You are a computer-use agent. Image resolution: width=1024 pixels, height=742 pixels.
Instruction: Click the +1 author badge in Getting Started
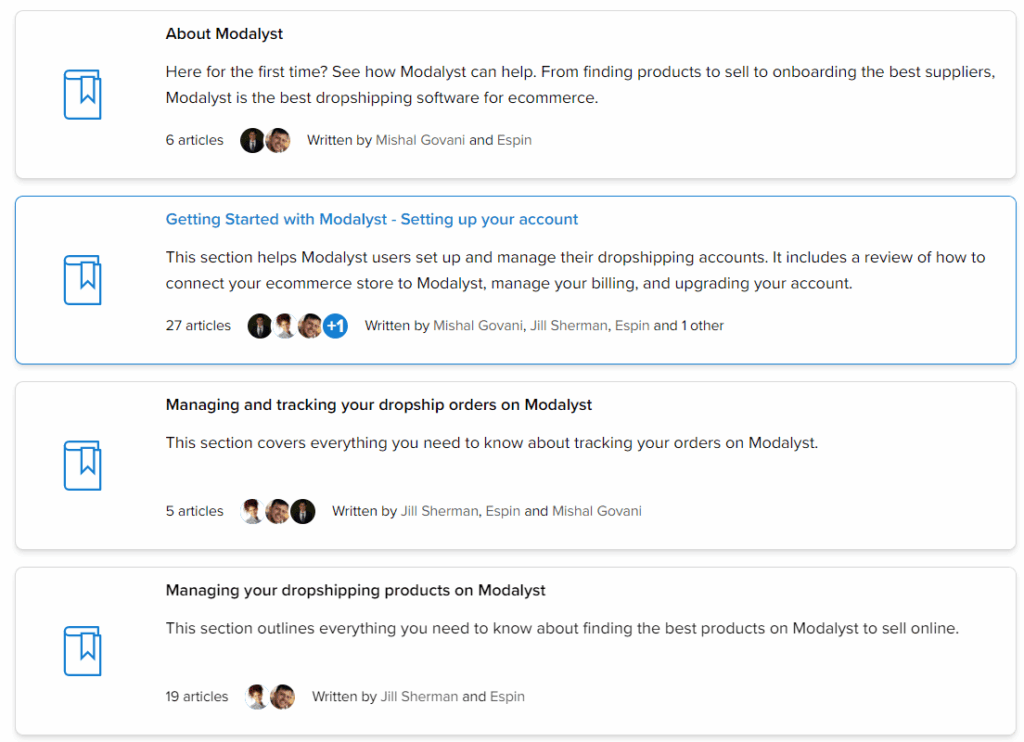click(x=336, y=325)
